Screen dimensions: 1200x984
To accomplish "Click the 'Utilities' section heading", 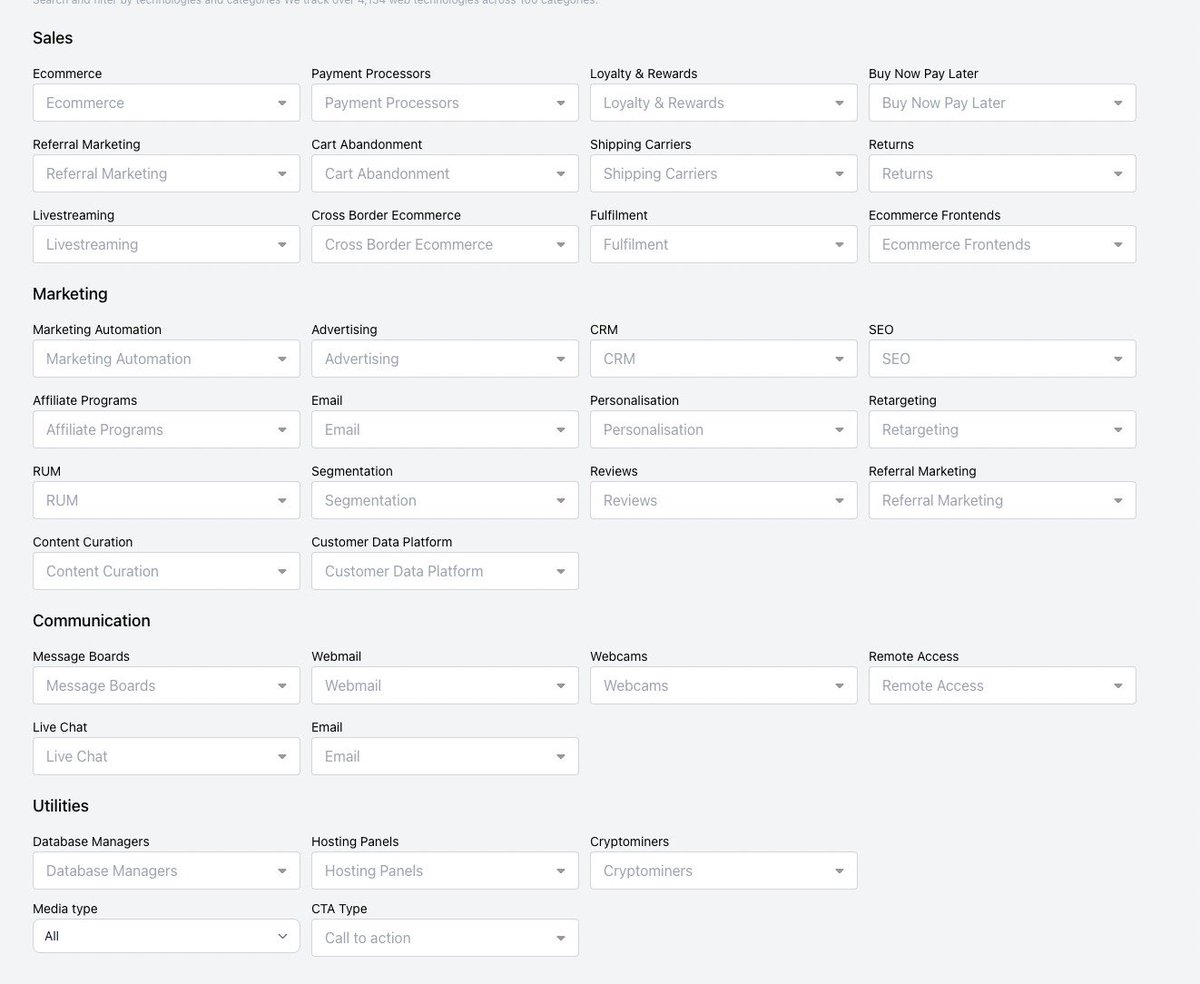I will coord(61,806).
